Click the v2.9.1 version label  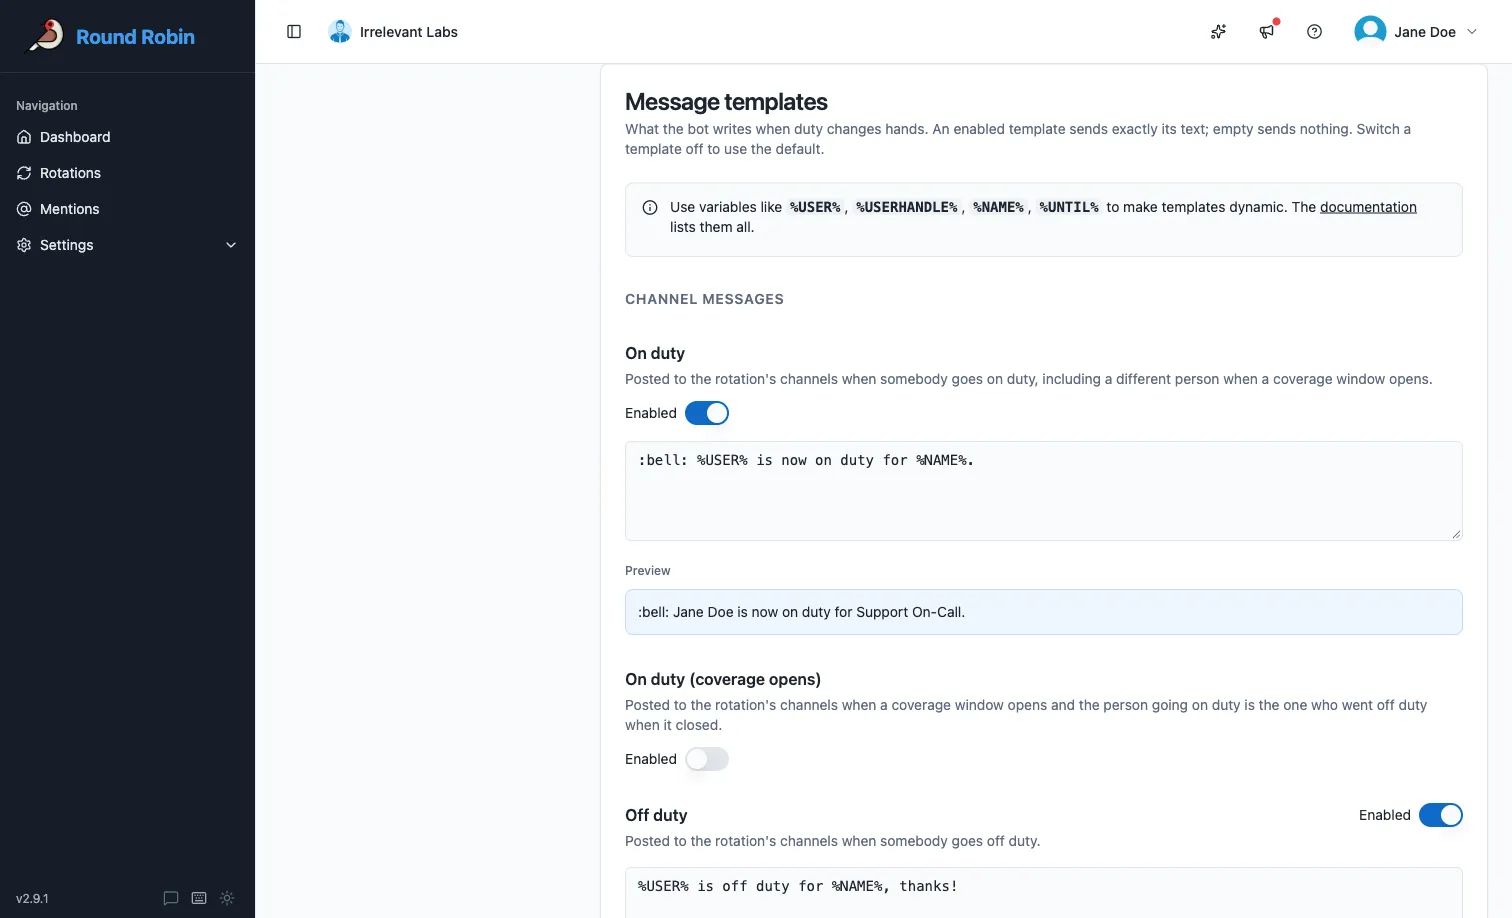(32, 898)
